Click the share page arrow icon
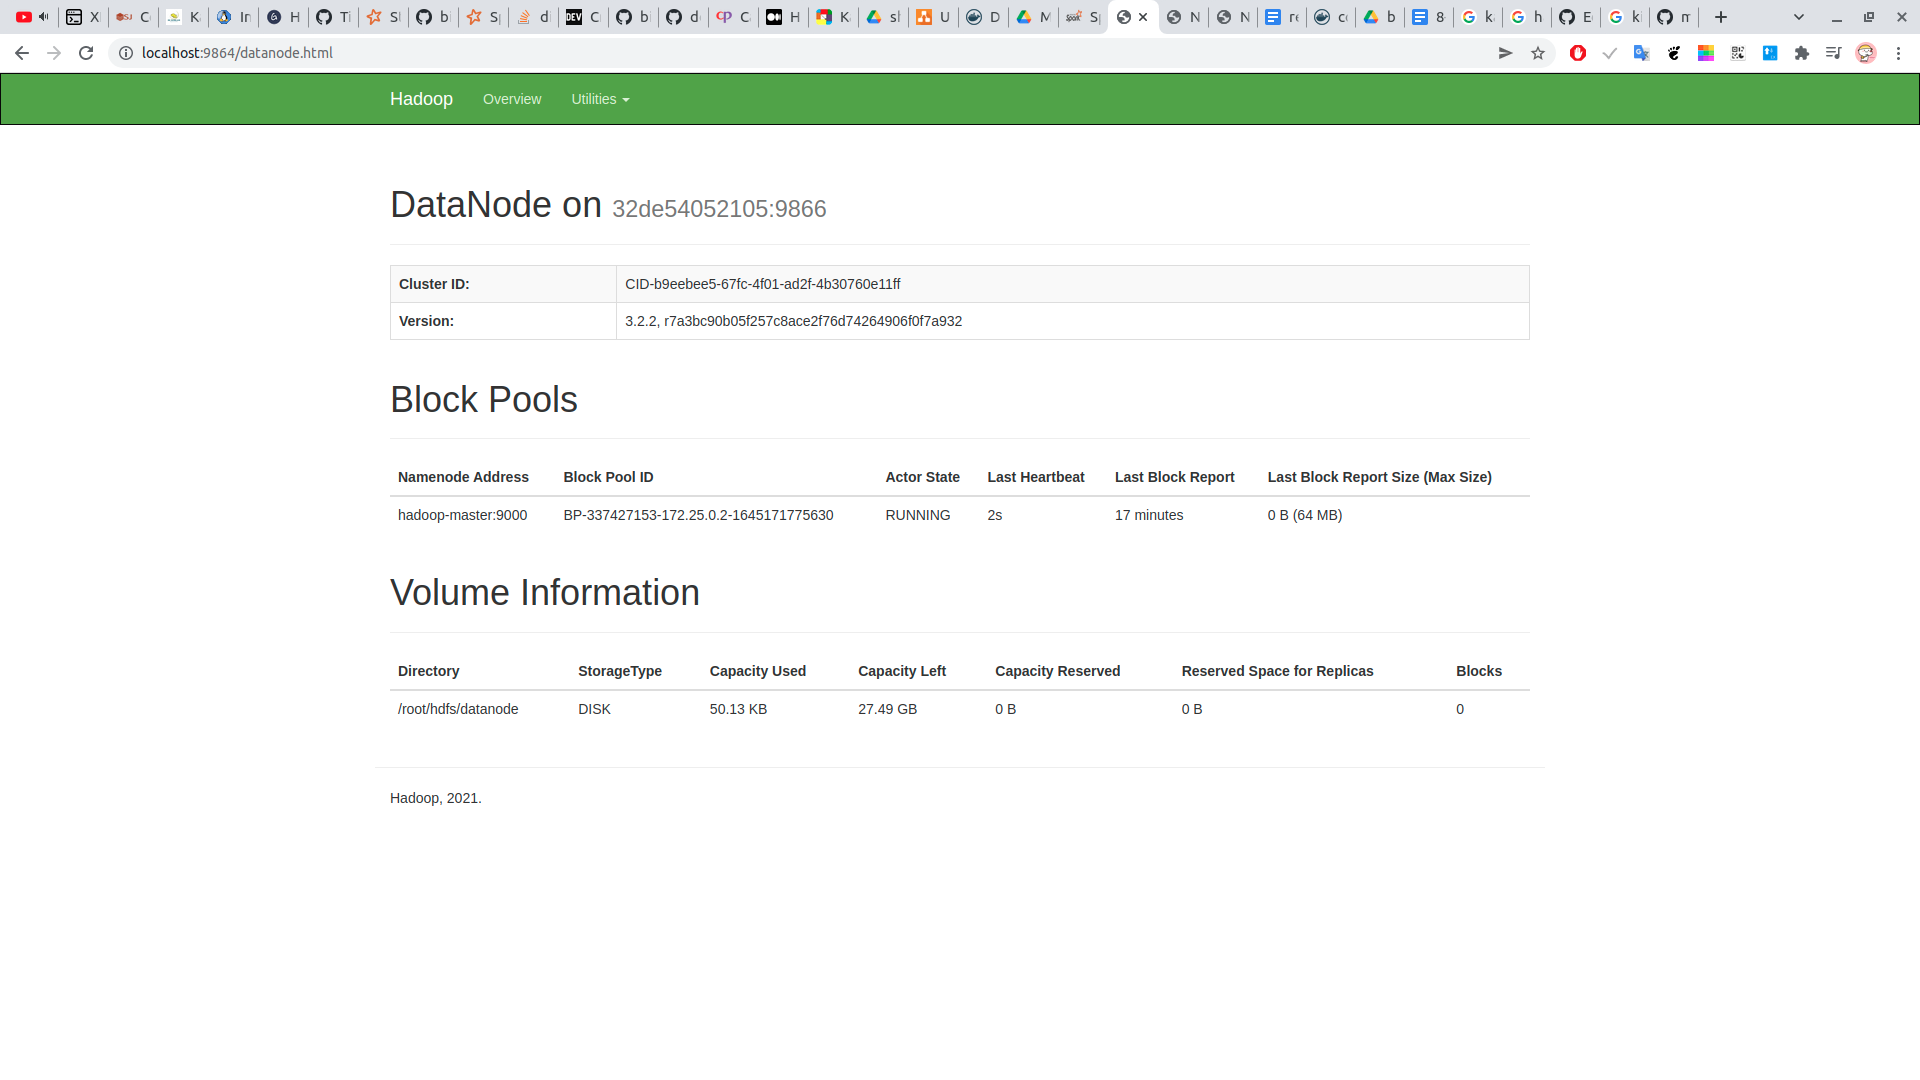This screenshot has width=1920, height=1080. 1505,53
